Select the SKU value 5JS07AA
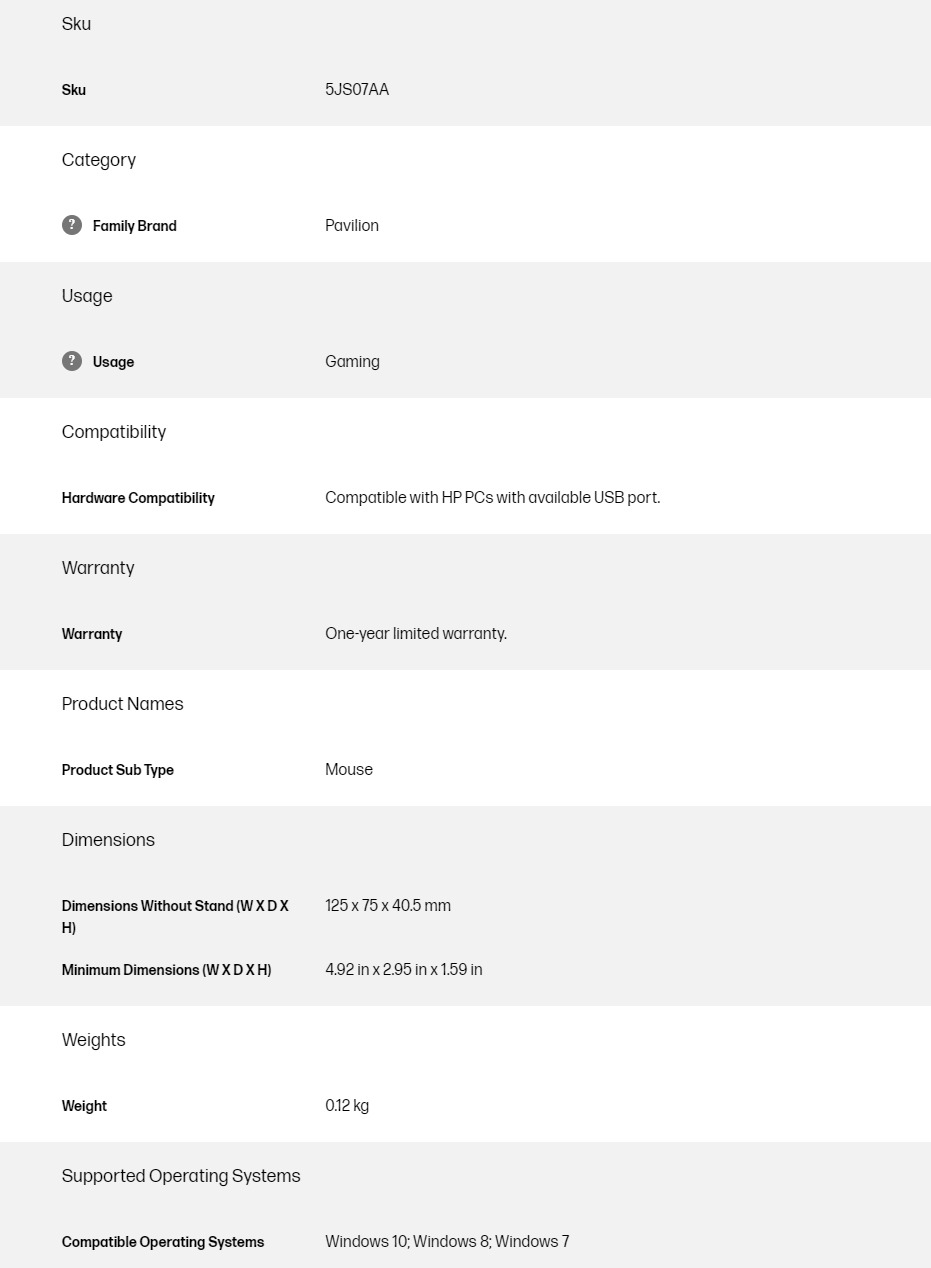Screen dimensions: 931x1268 (357, 90)
